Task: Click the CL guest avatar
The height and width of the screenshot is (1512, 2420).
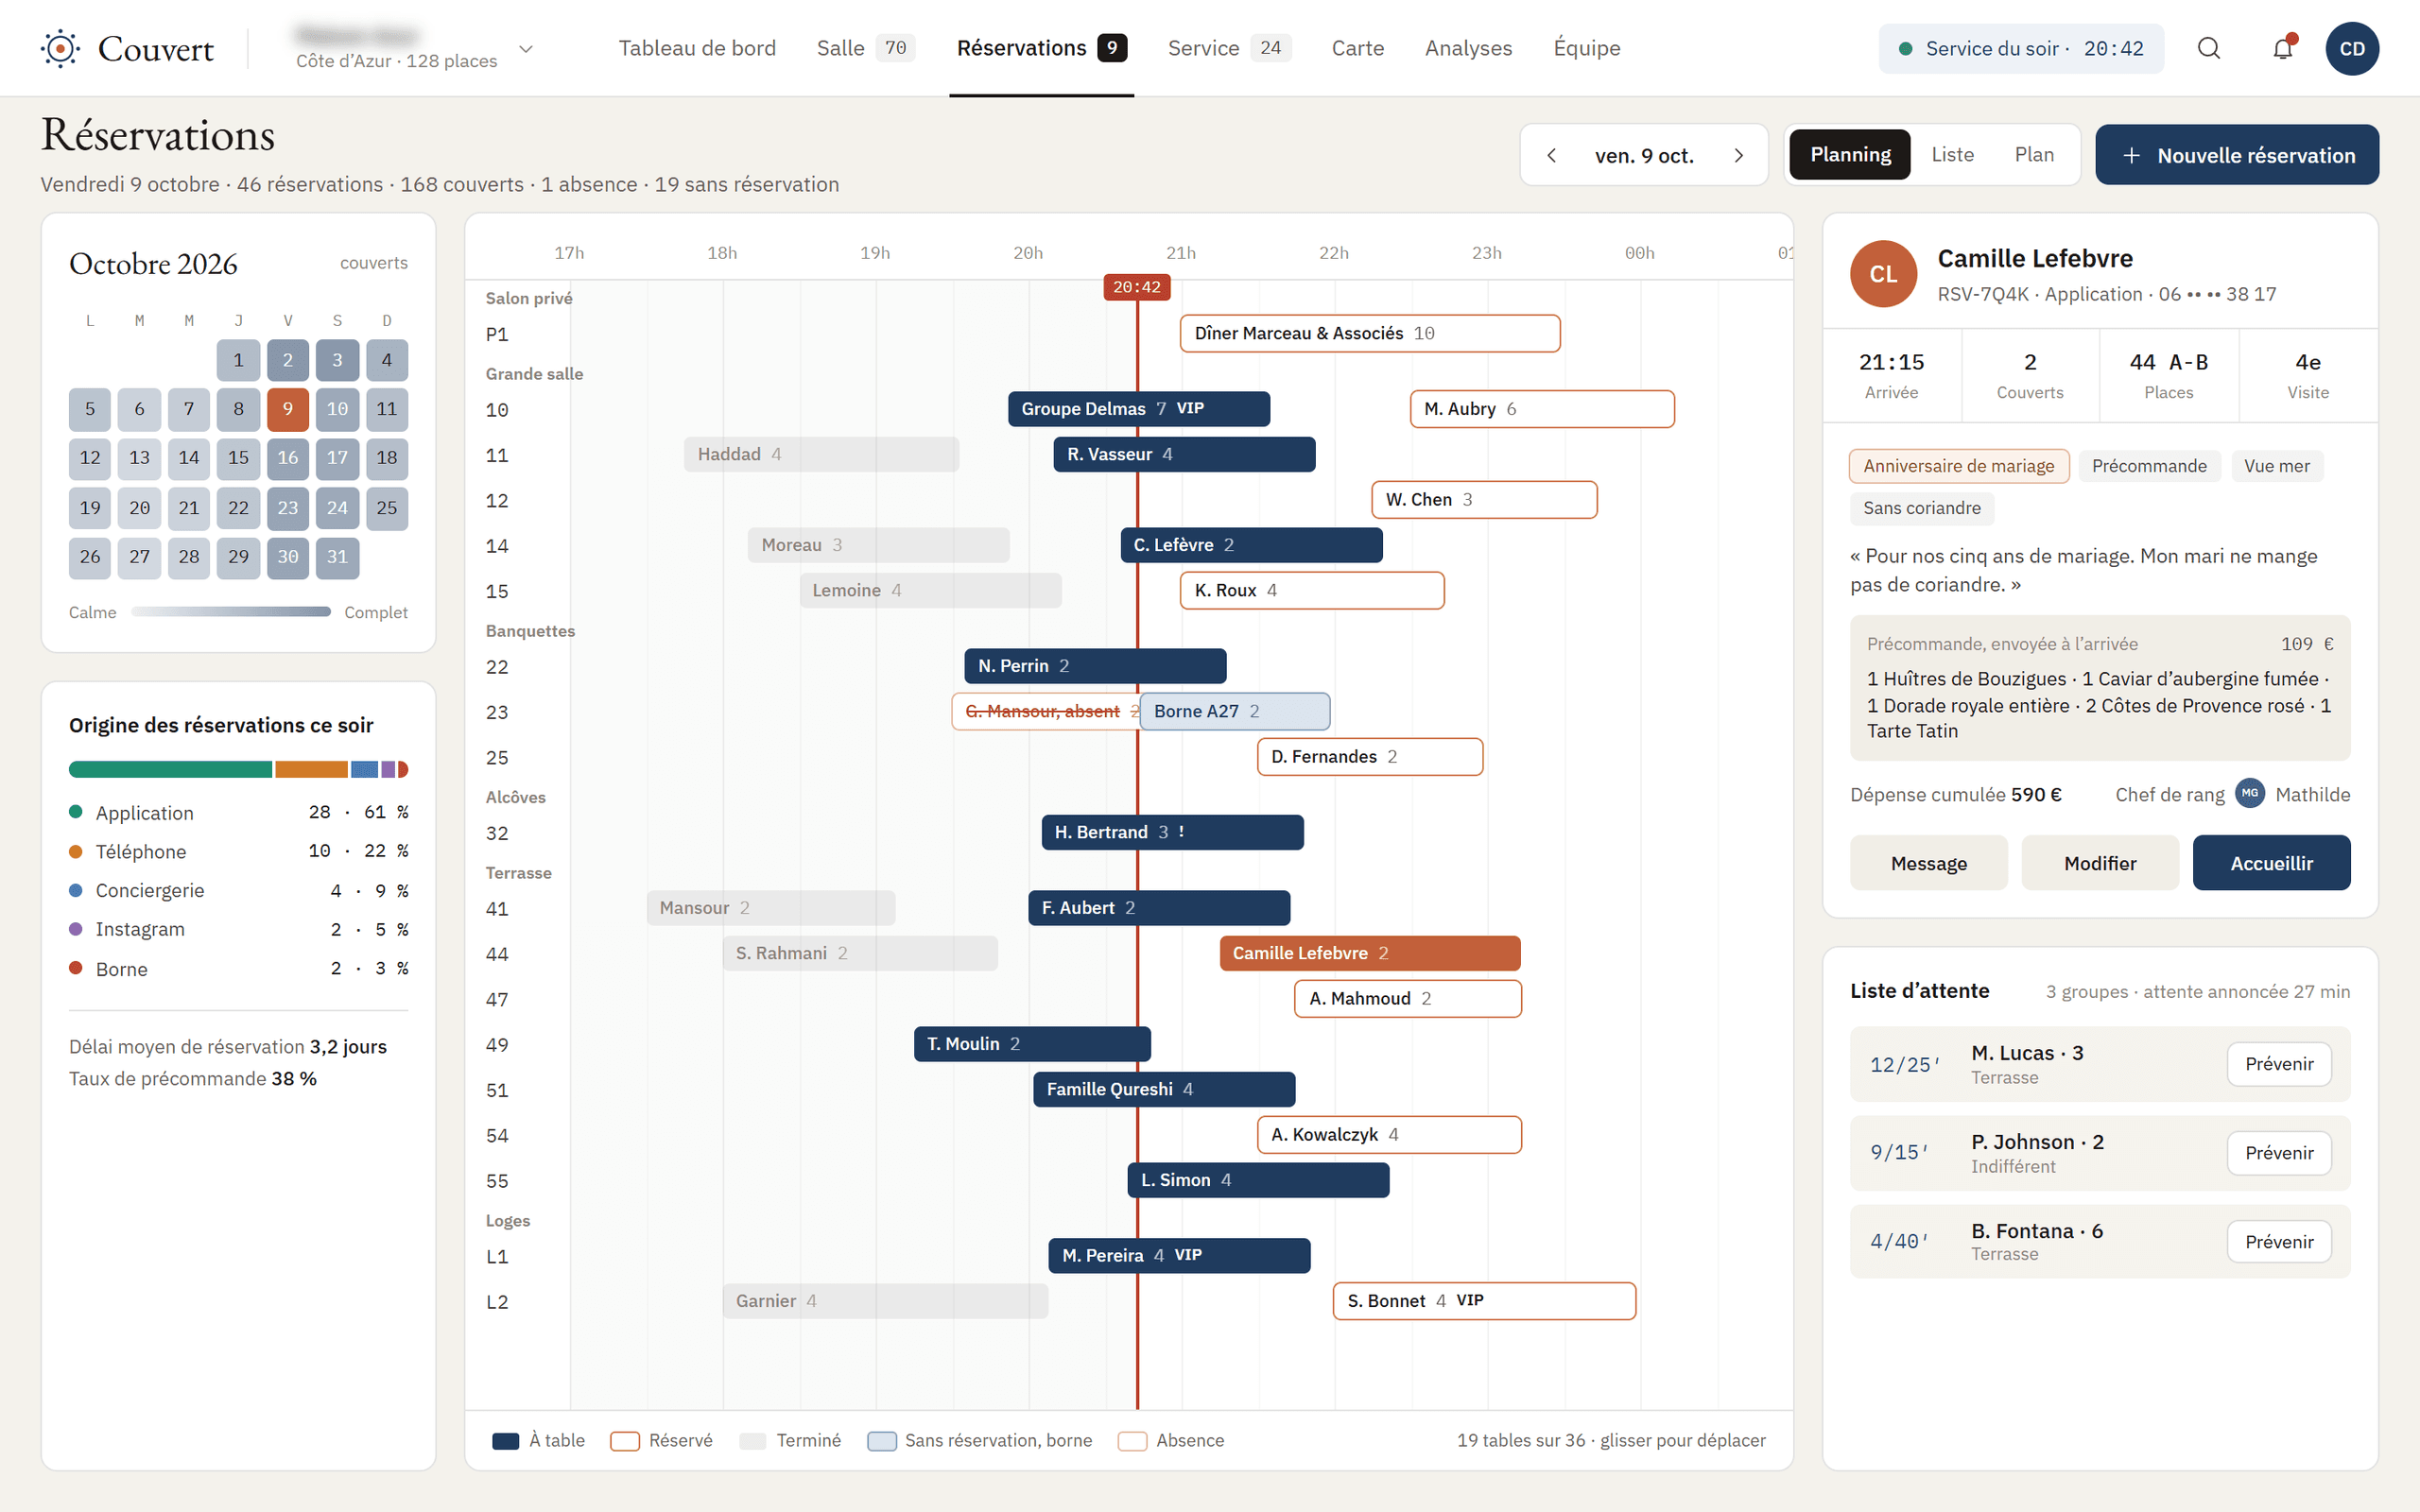Action: pyautogui.click(x=1883, y=273)
